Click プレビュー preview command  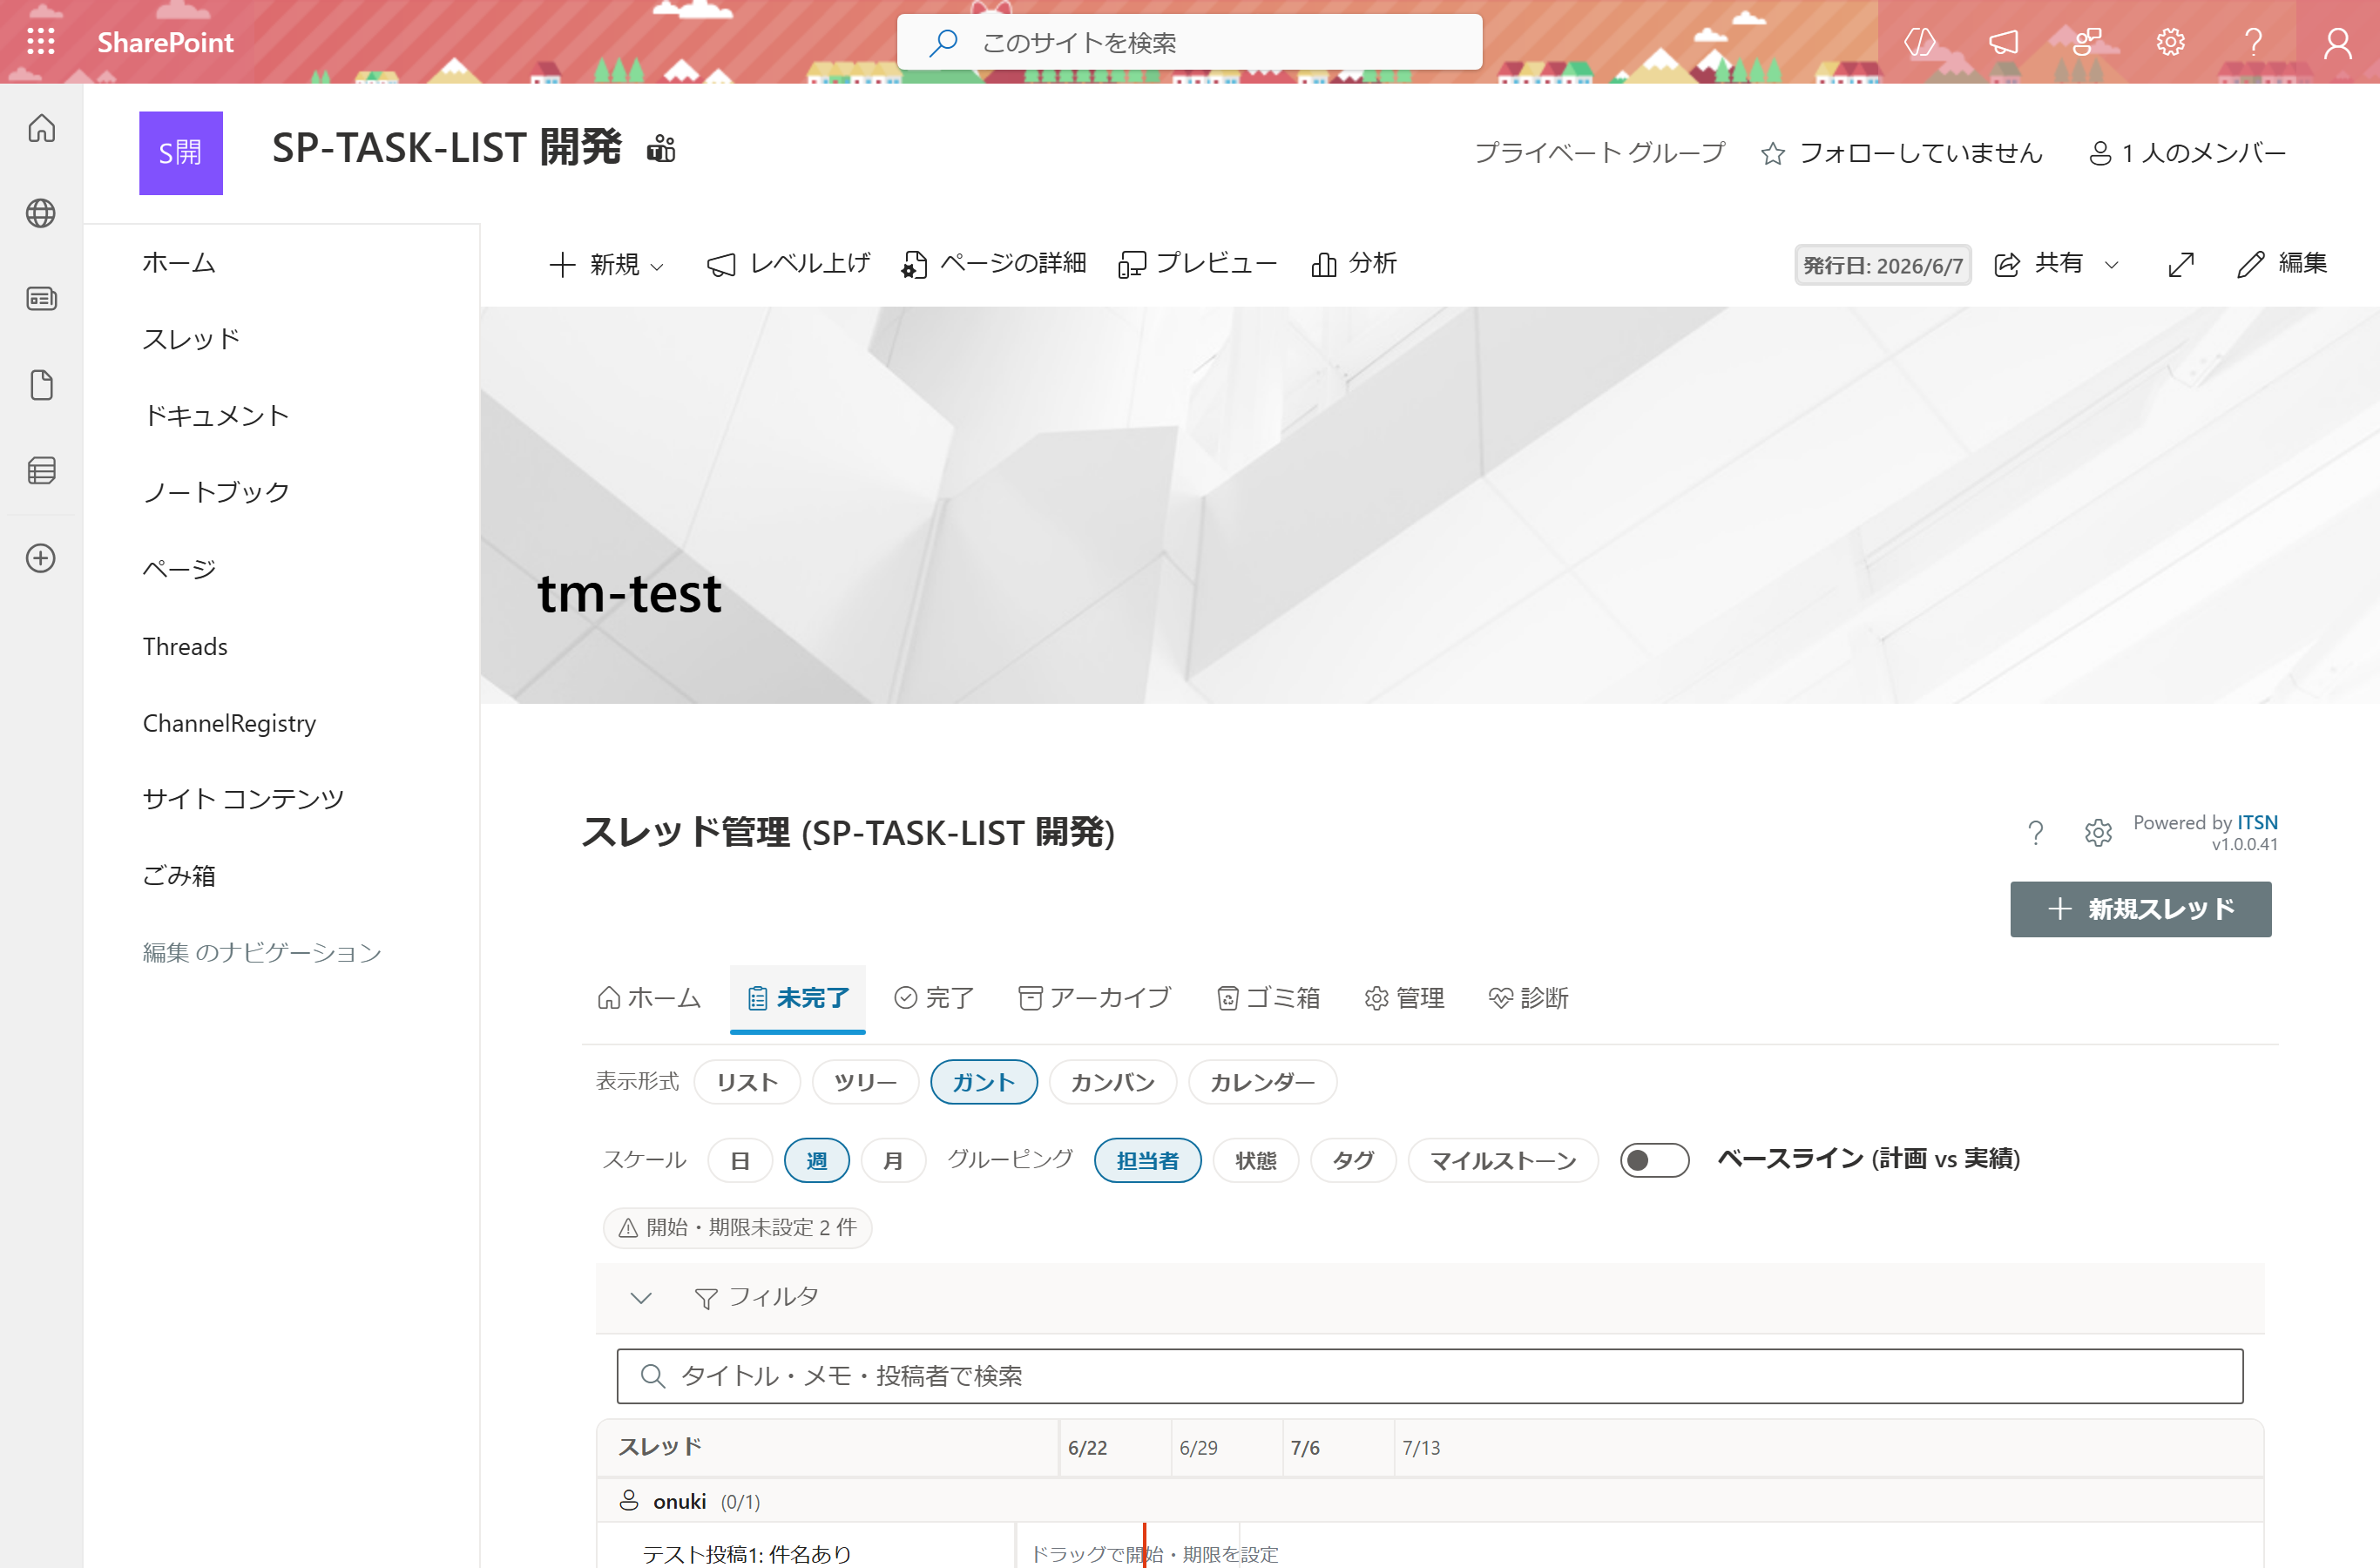tap(1198, 264)
